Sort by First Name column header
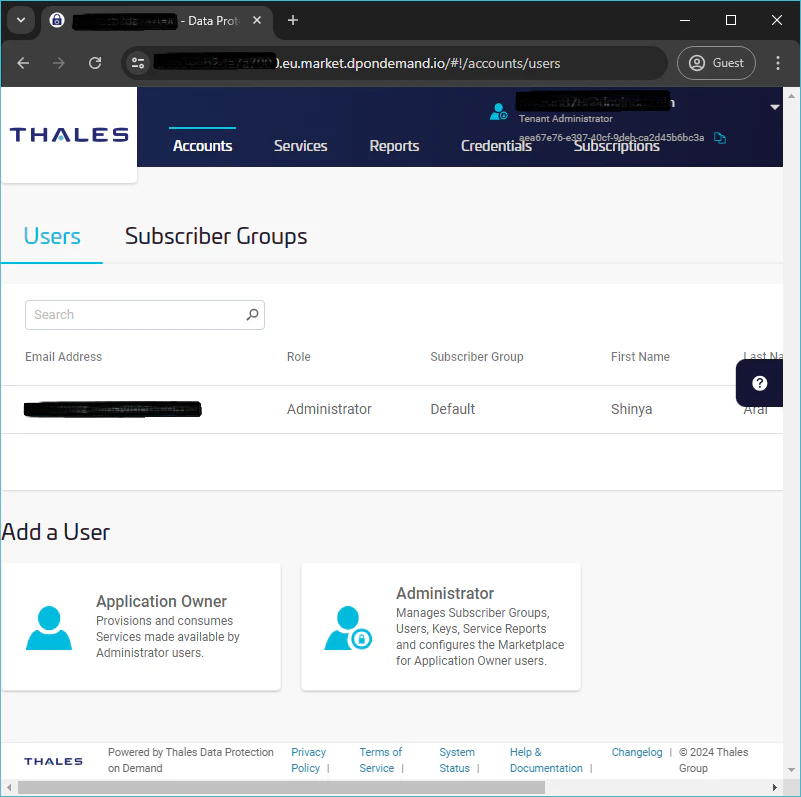The width and height of the screenshot is (801, 797). click(x=640, y=357)
